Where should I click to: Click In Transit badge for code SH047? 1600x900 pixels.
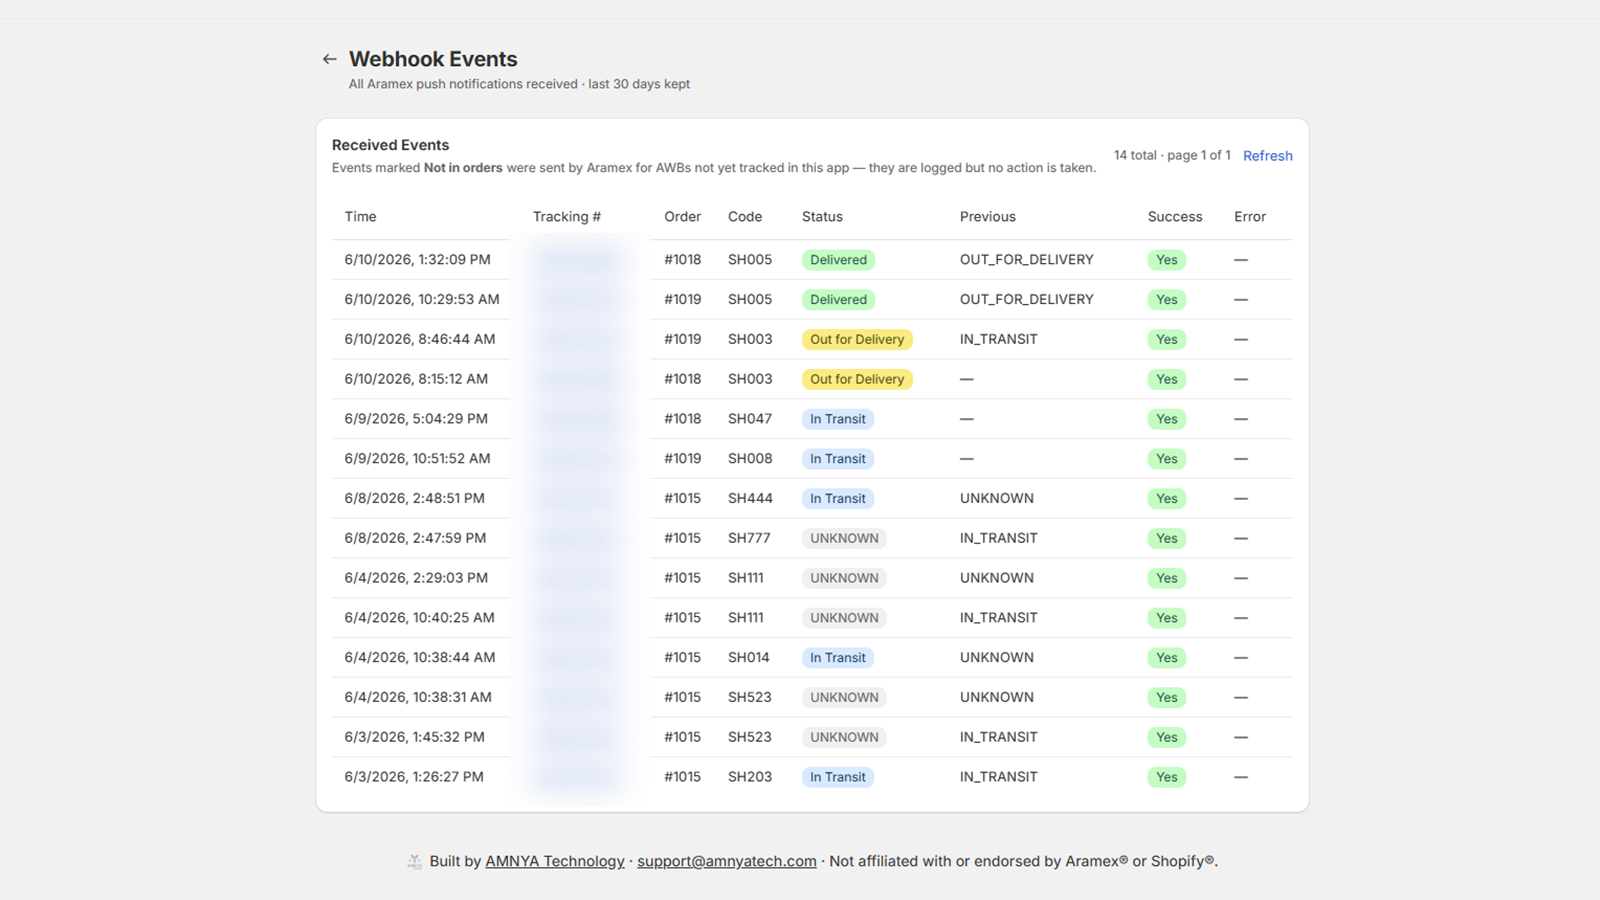tap(838, 419)
